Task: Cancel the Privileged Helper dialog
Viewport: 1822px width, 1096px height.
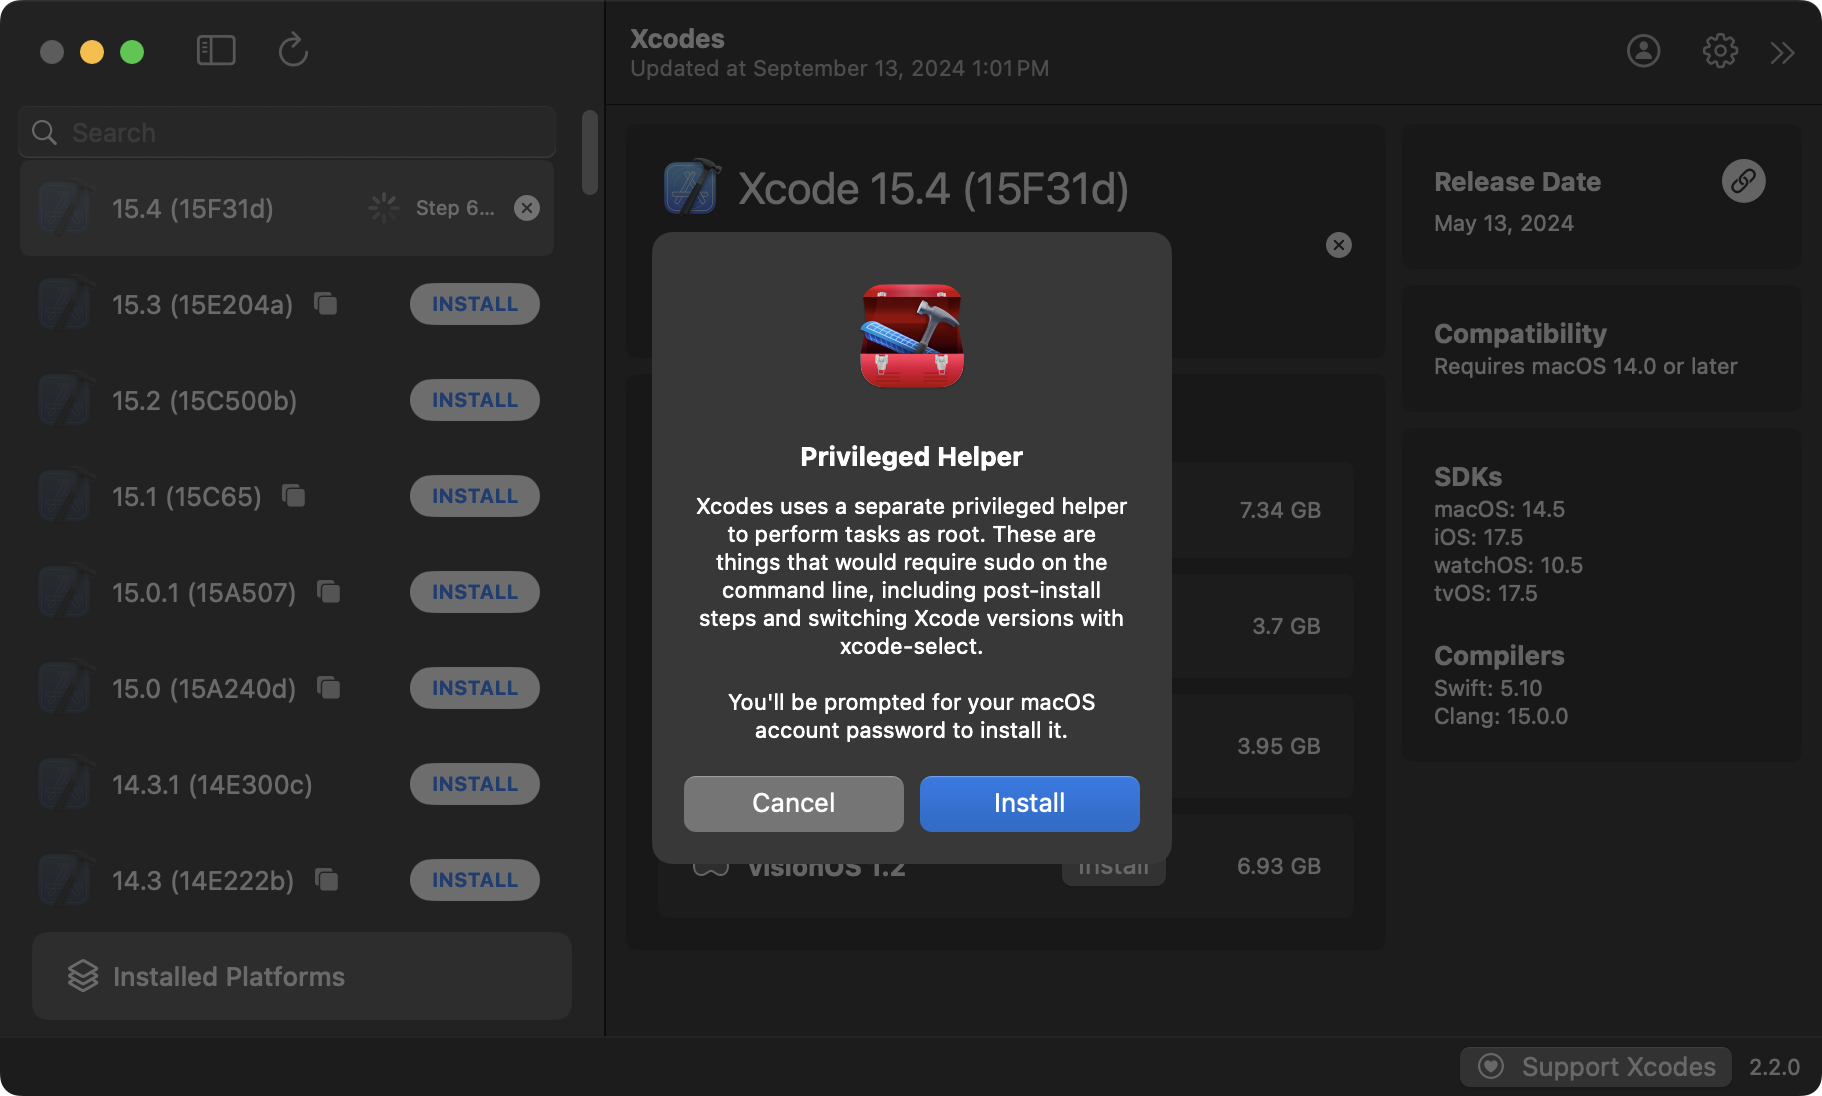Action: point(793,803)
